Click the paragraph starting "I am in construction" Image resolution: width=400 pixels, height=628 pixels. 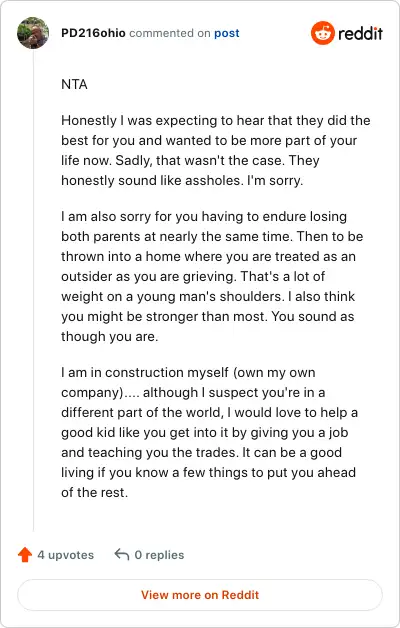[209, 433]
